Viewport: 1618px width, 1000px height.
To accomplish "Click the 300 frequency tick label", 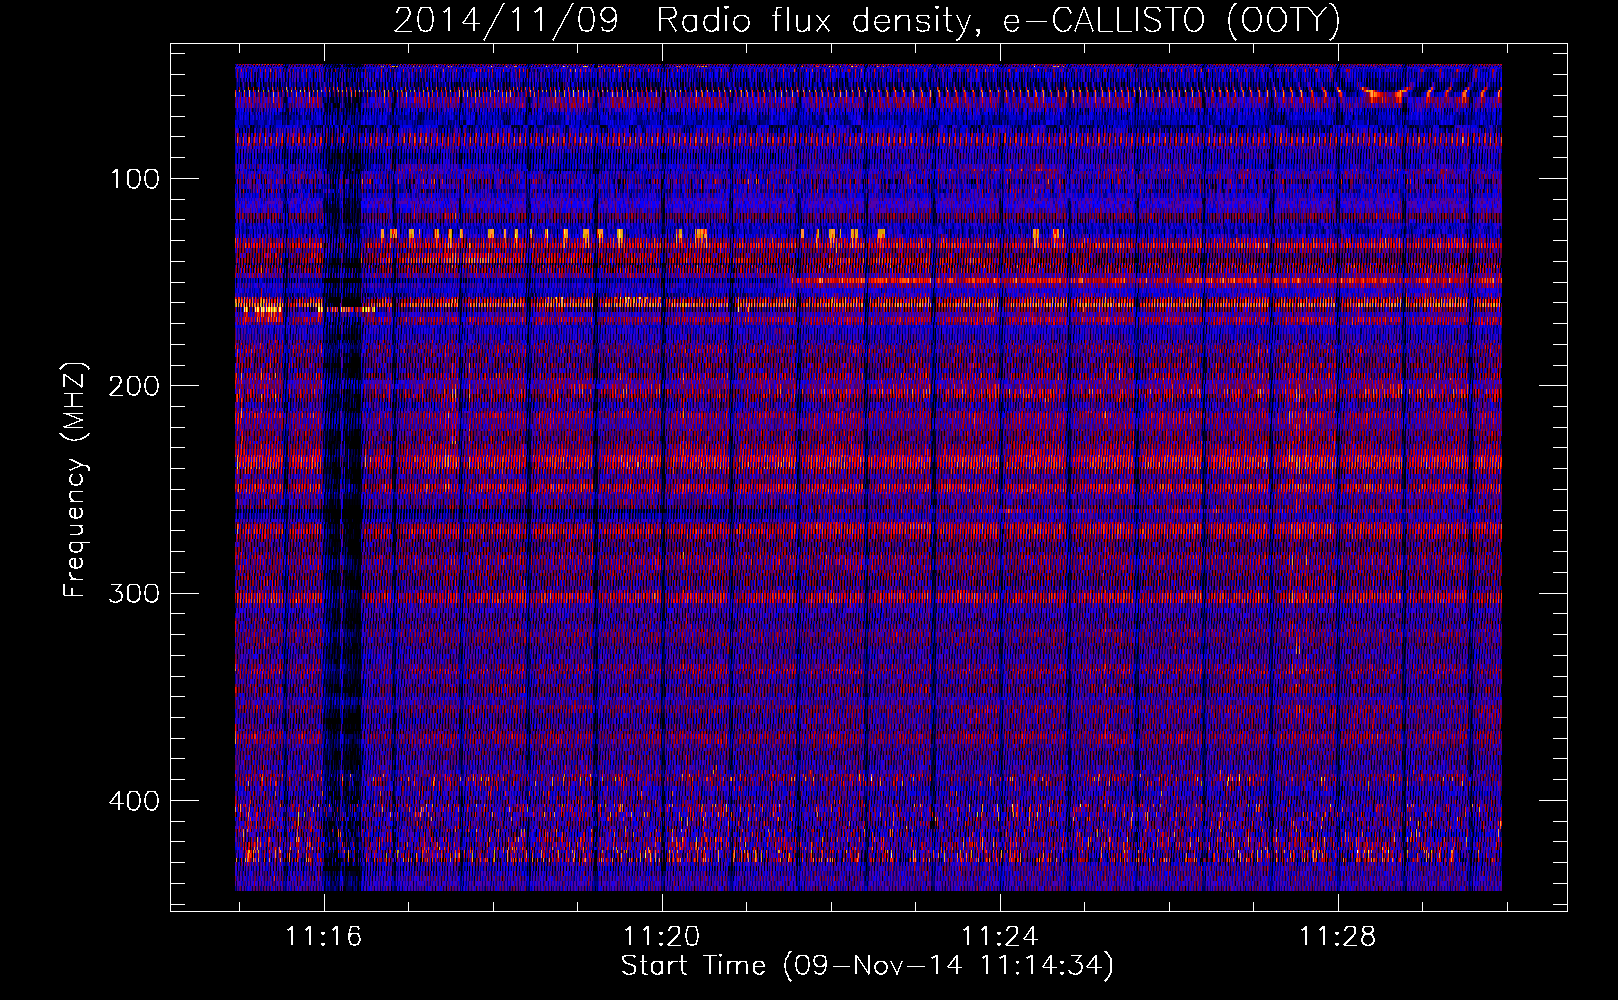I will coord(134,593).
